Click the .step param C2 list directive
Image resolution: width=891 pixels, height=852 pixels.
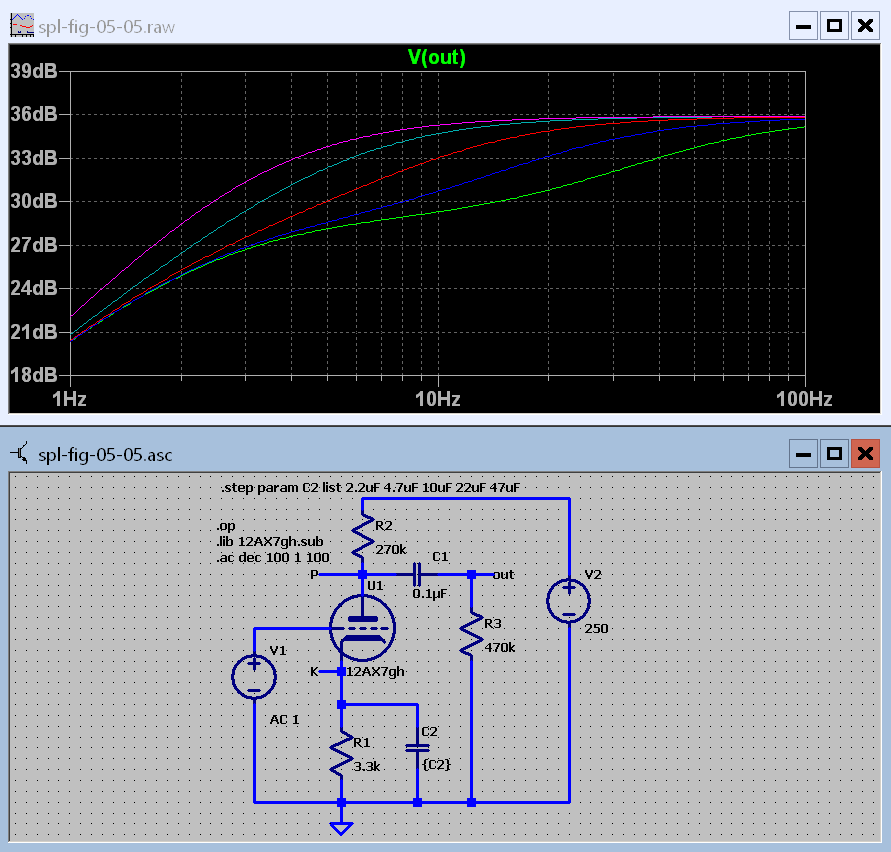(370, 488)
